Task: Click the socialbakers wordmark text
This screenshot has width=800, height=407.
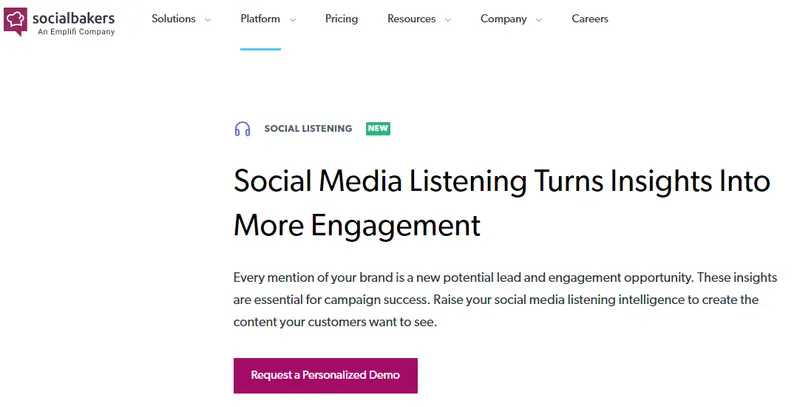Action: tap(72, 16)
